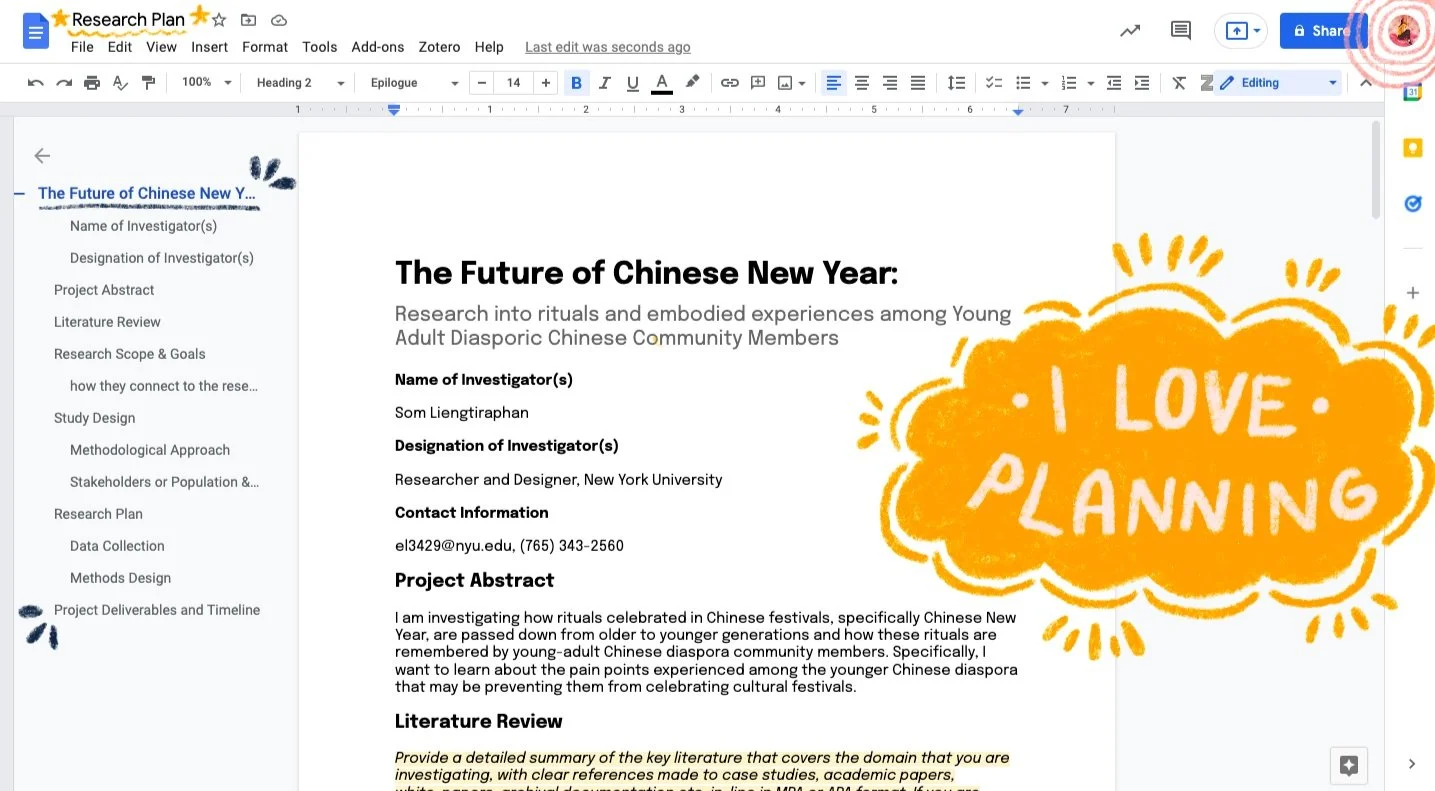Toggle underline formatting
The width and height of the screenshot is (1435, 791).
click(x=632, y=83)
